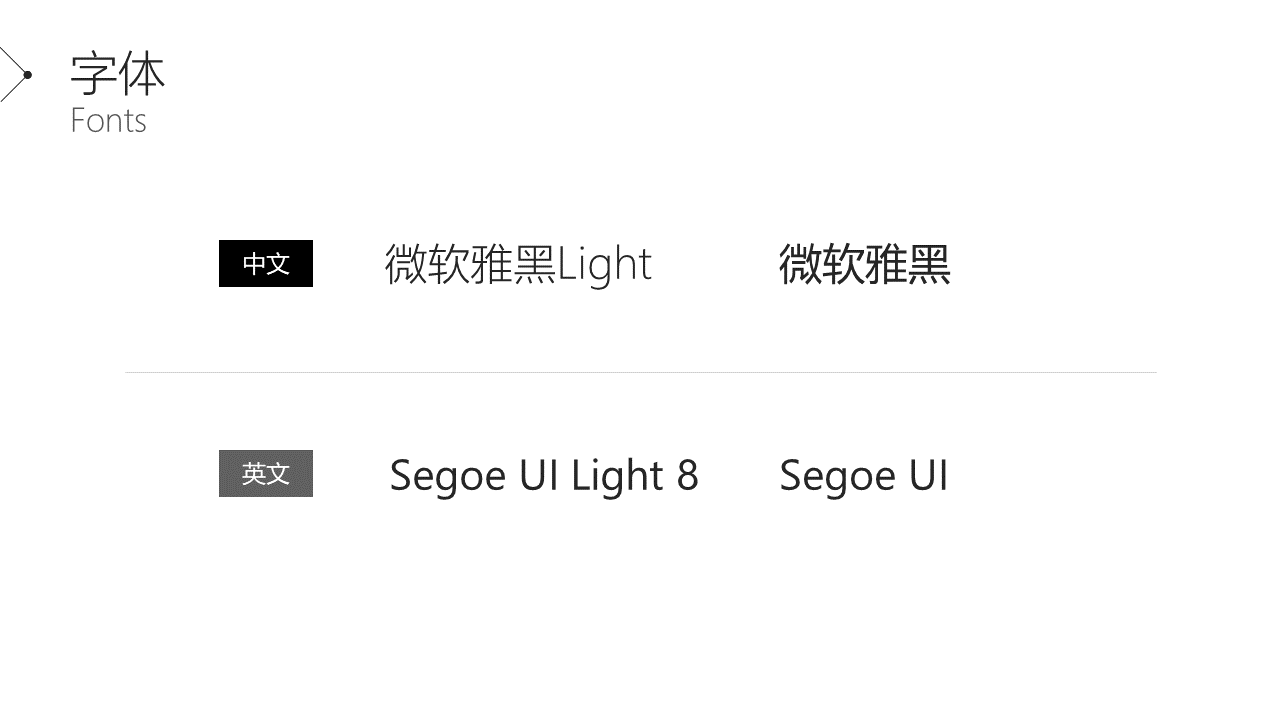This screenshot has width=1280, height=720.
Task: Click the 体 character in the title
Action: 142,74
